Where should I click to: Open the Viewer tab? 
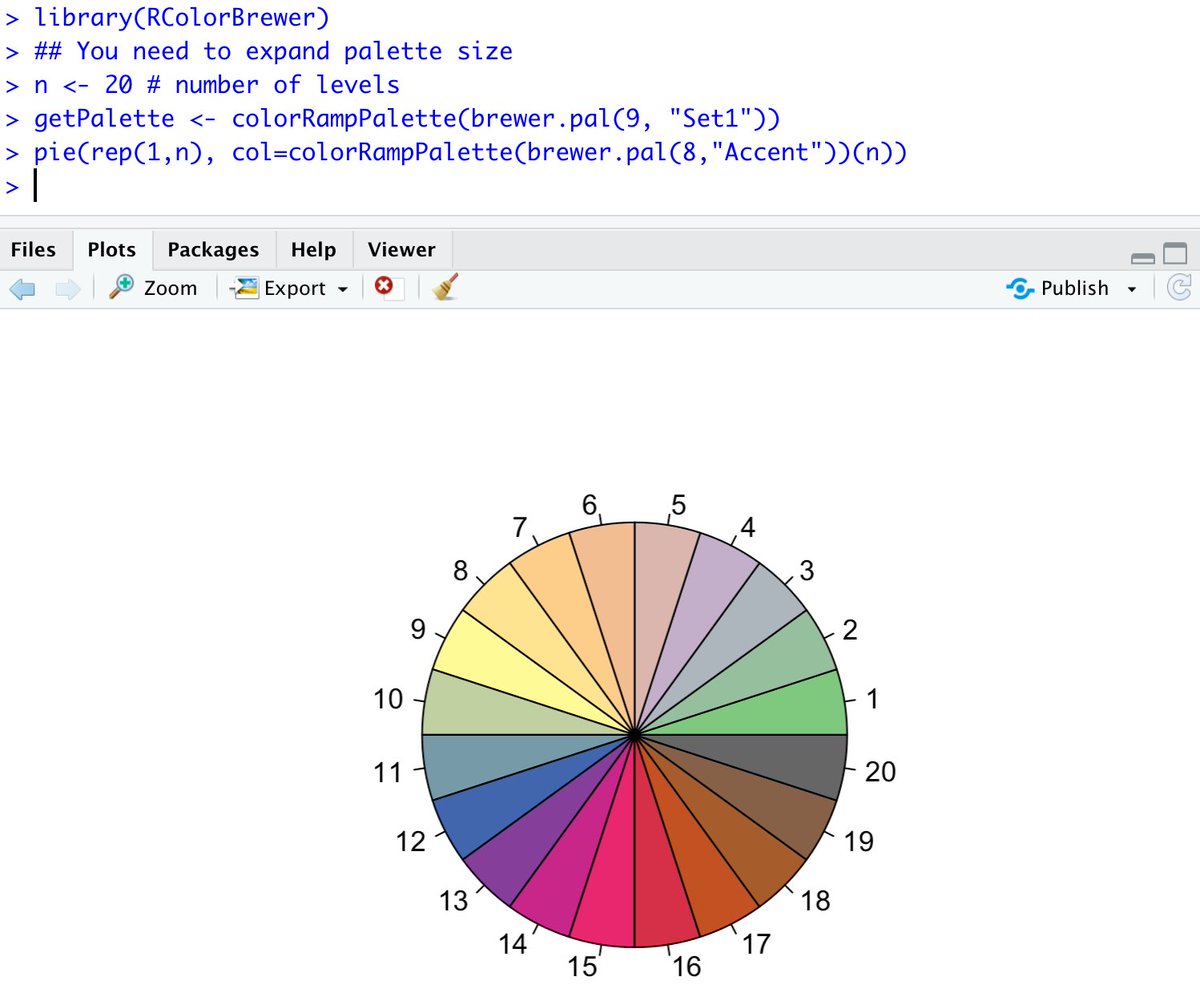[x=401, y=249]
